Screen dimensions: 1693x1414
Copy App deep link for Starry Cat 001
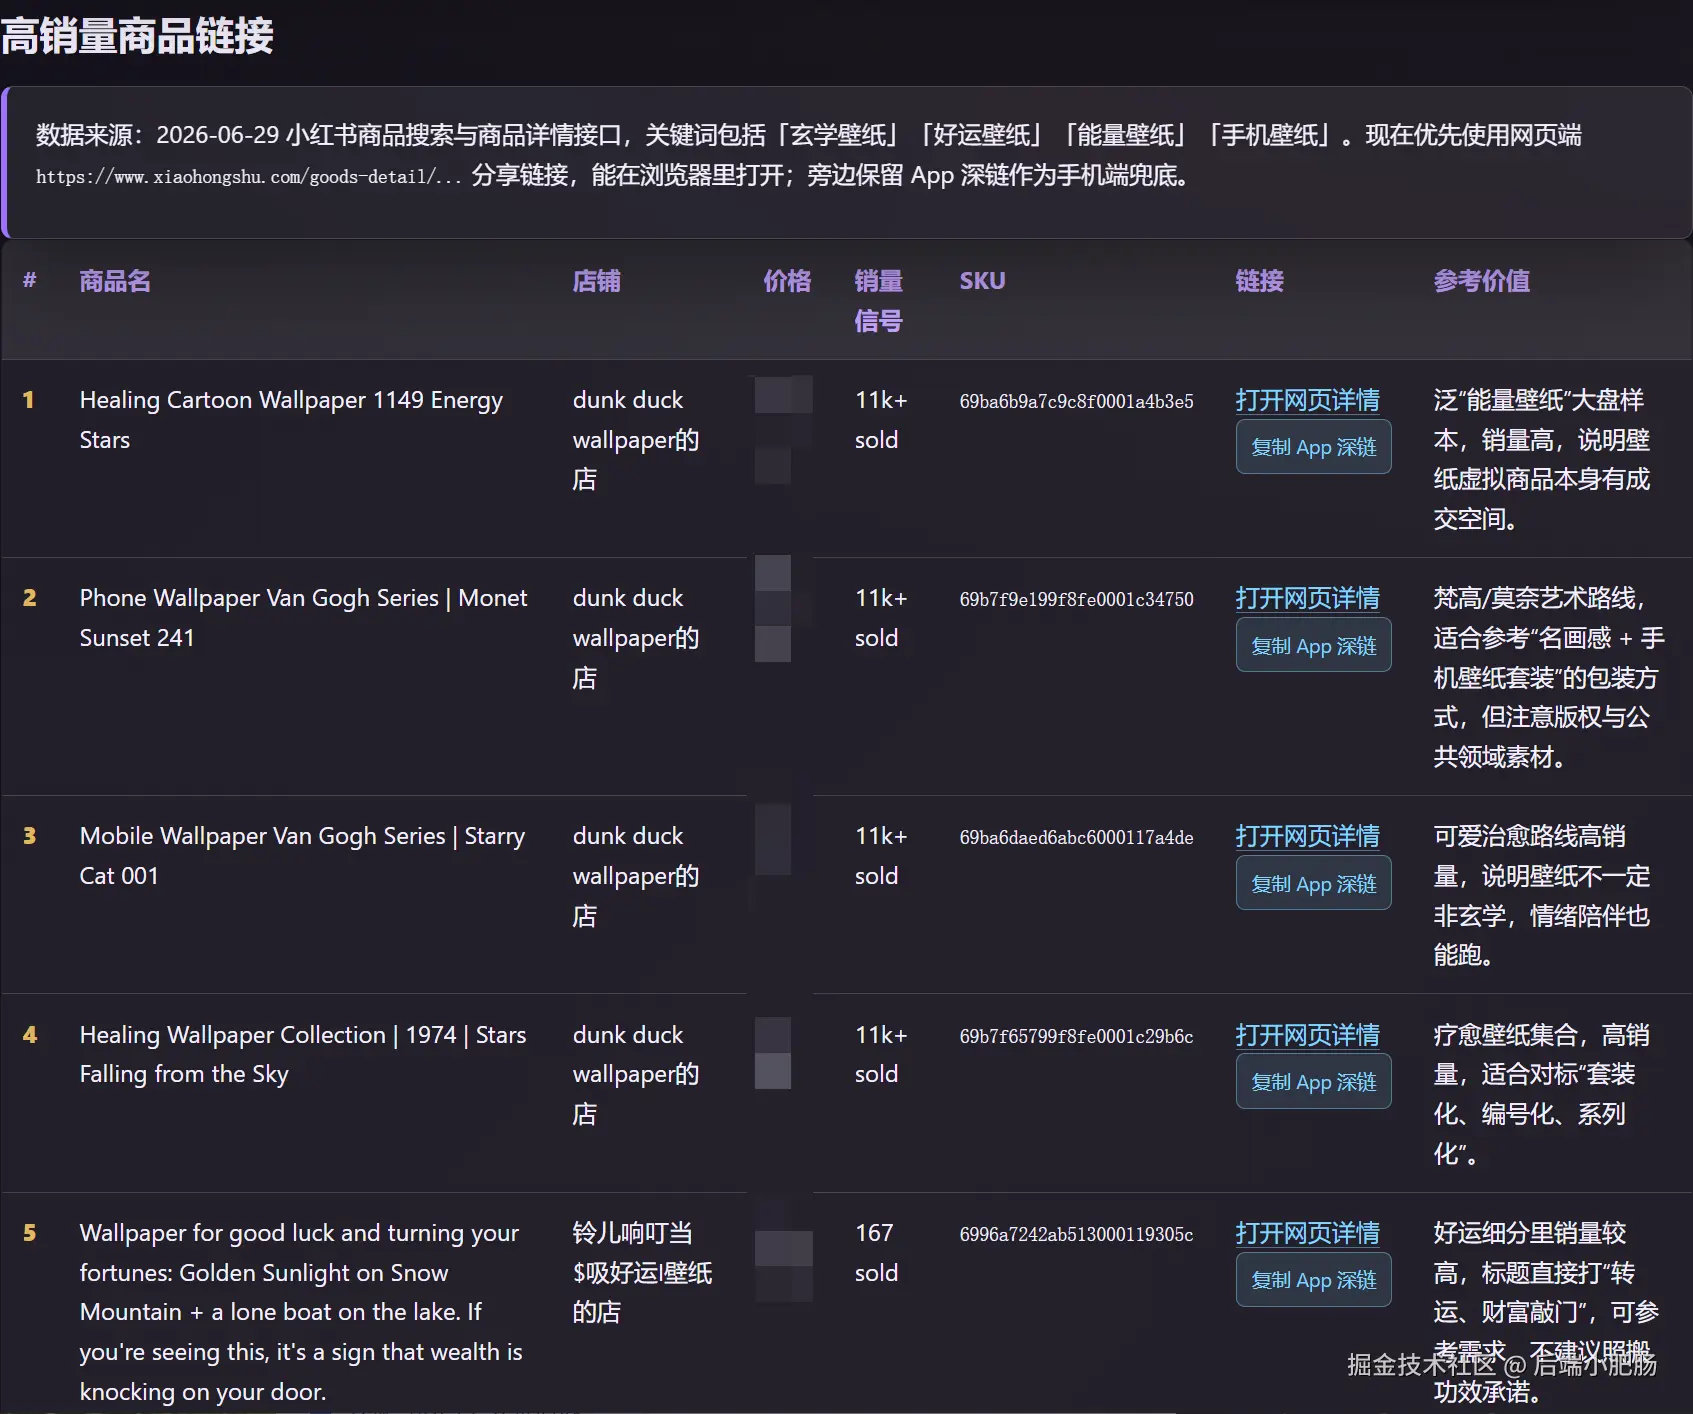point(1313,883)
